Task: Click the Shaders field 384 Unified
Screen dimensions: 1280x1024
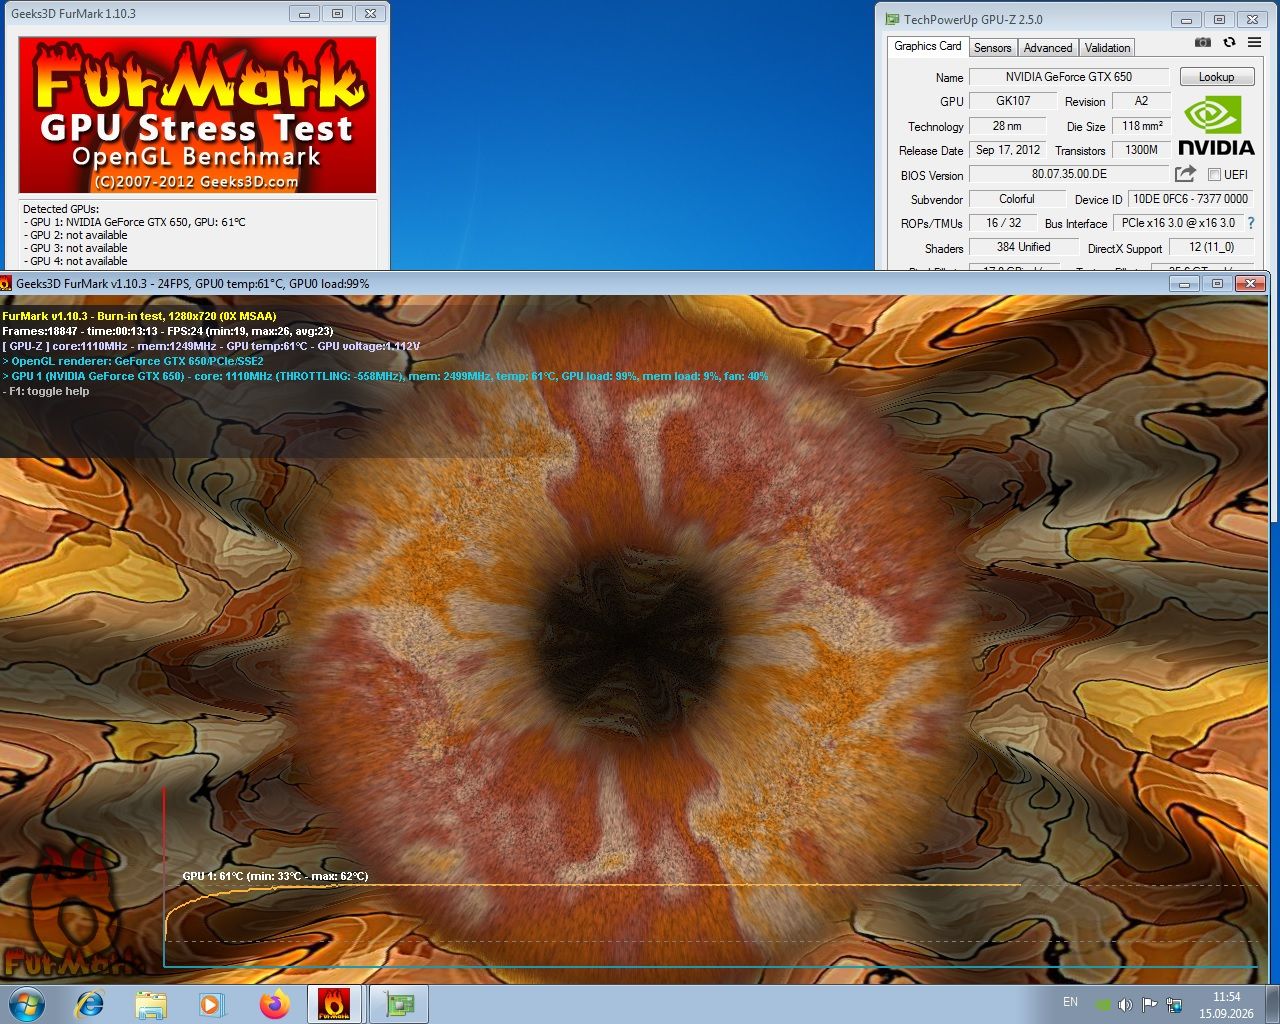Action: (x=1023, y=247)
